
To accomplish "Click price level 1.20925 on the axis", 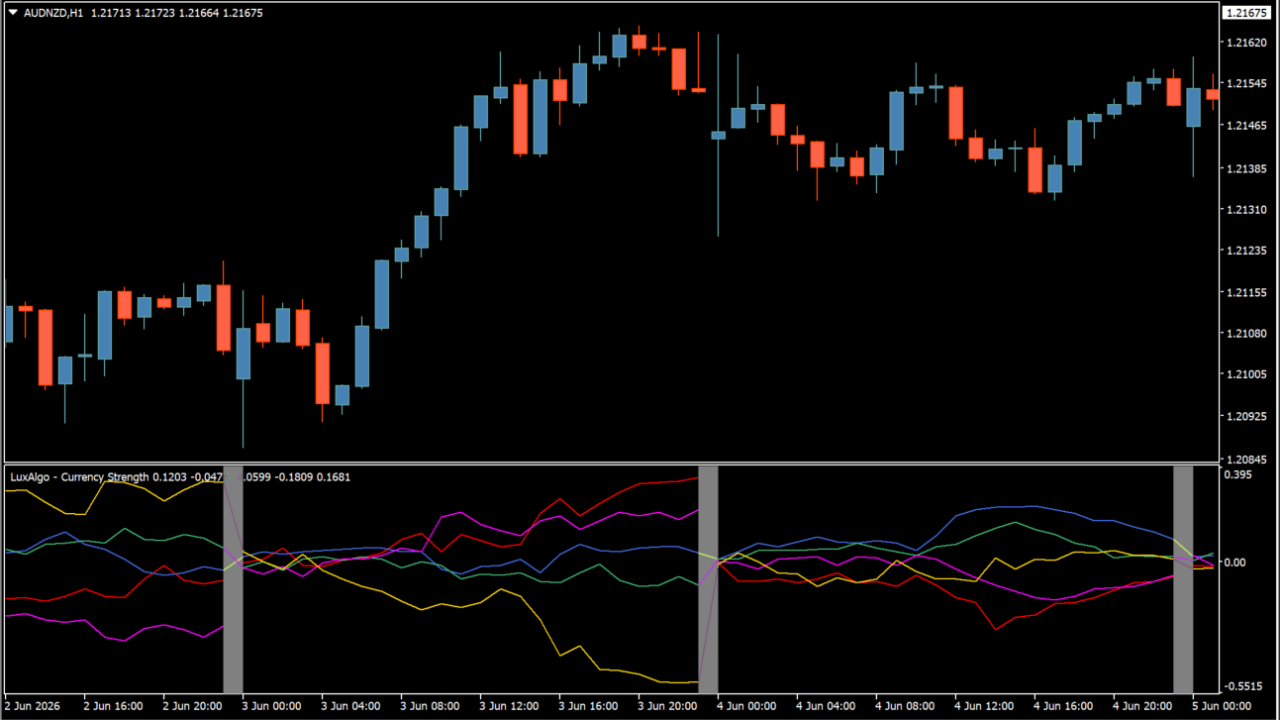I will [x=1248, y=417].
